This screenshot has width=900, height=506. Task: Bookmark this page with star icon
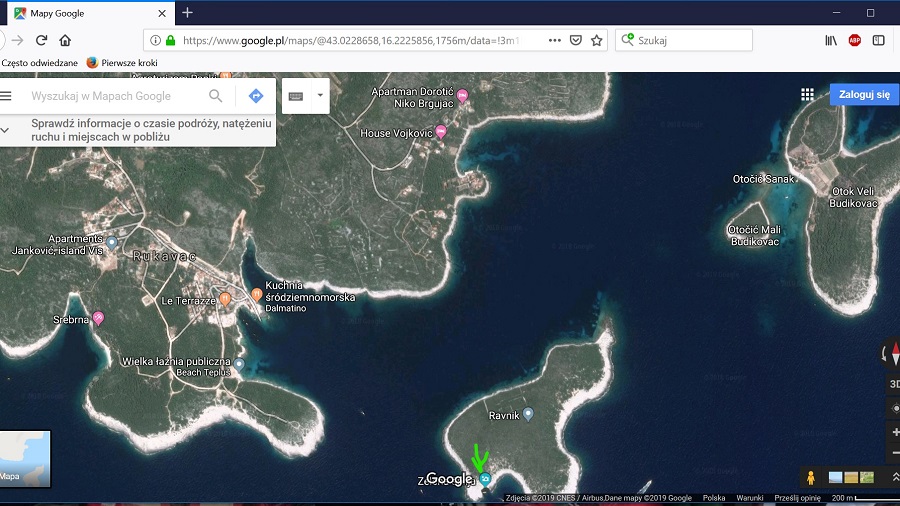click(597, 40)
